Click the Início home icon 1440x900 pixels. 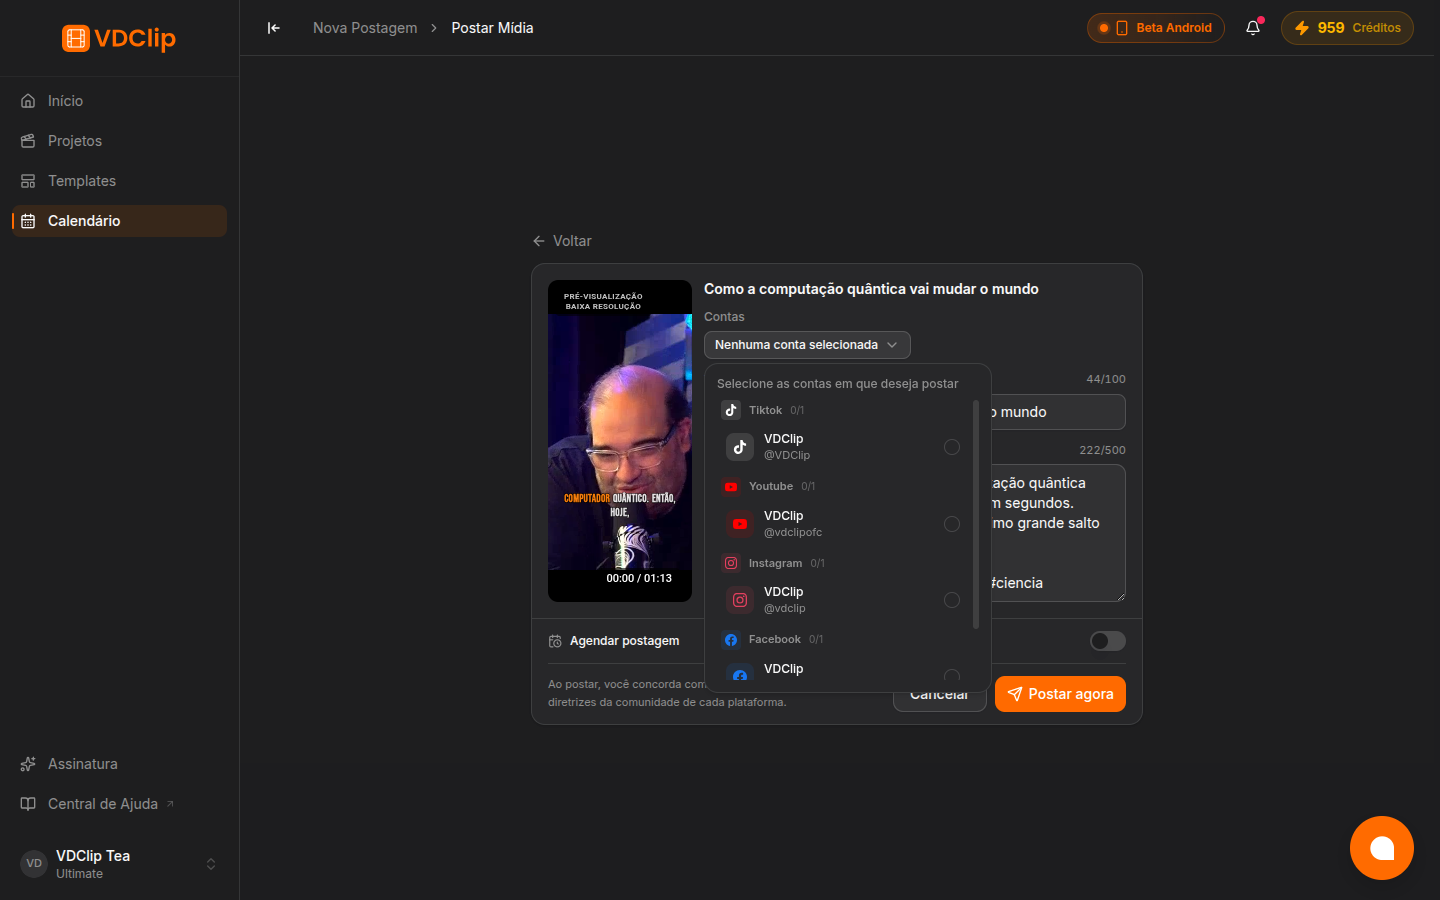[x=28, y=101]
